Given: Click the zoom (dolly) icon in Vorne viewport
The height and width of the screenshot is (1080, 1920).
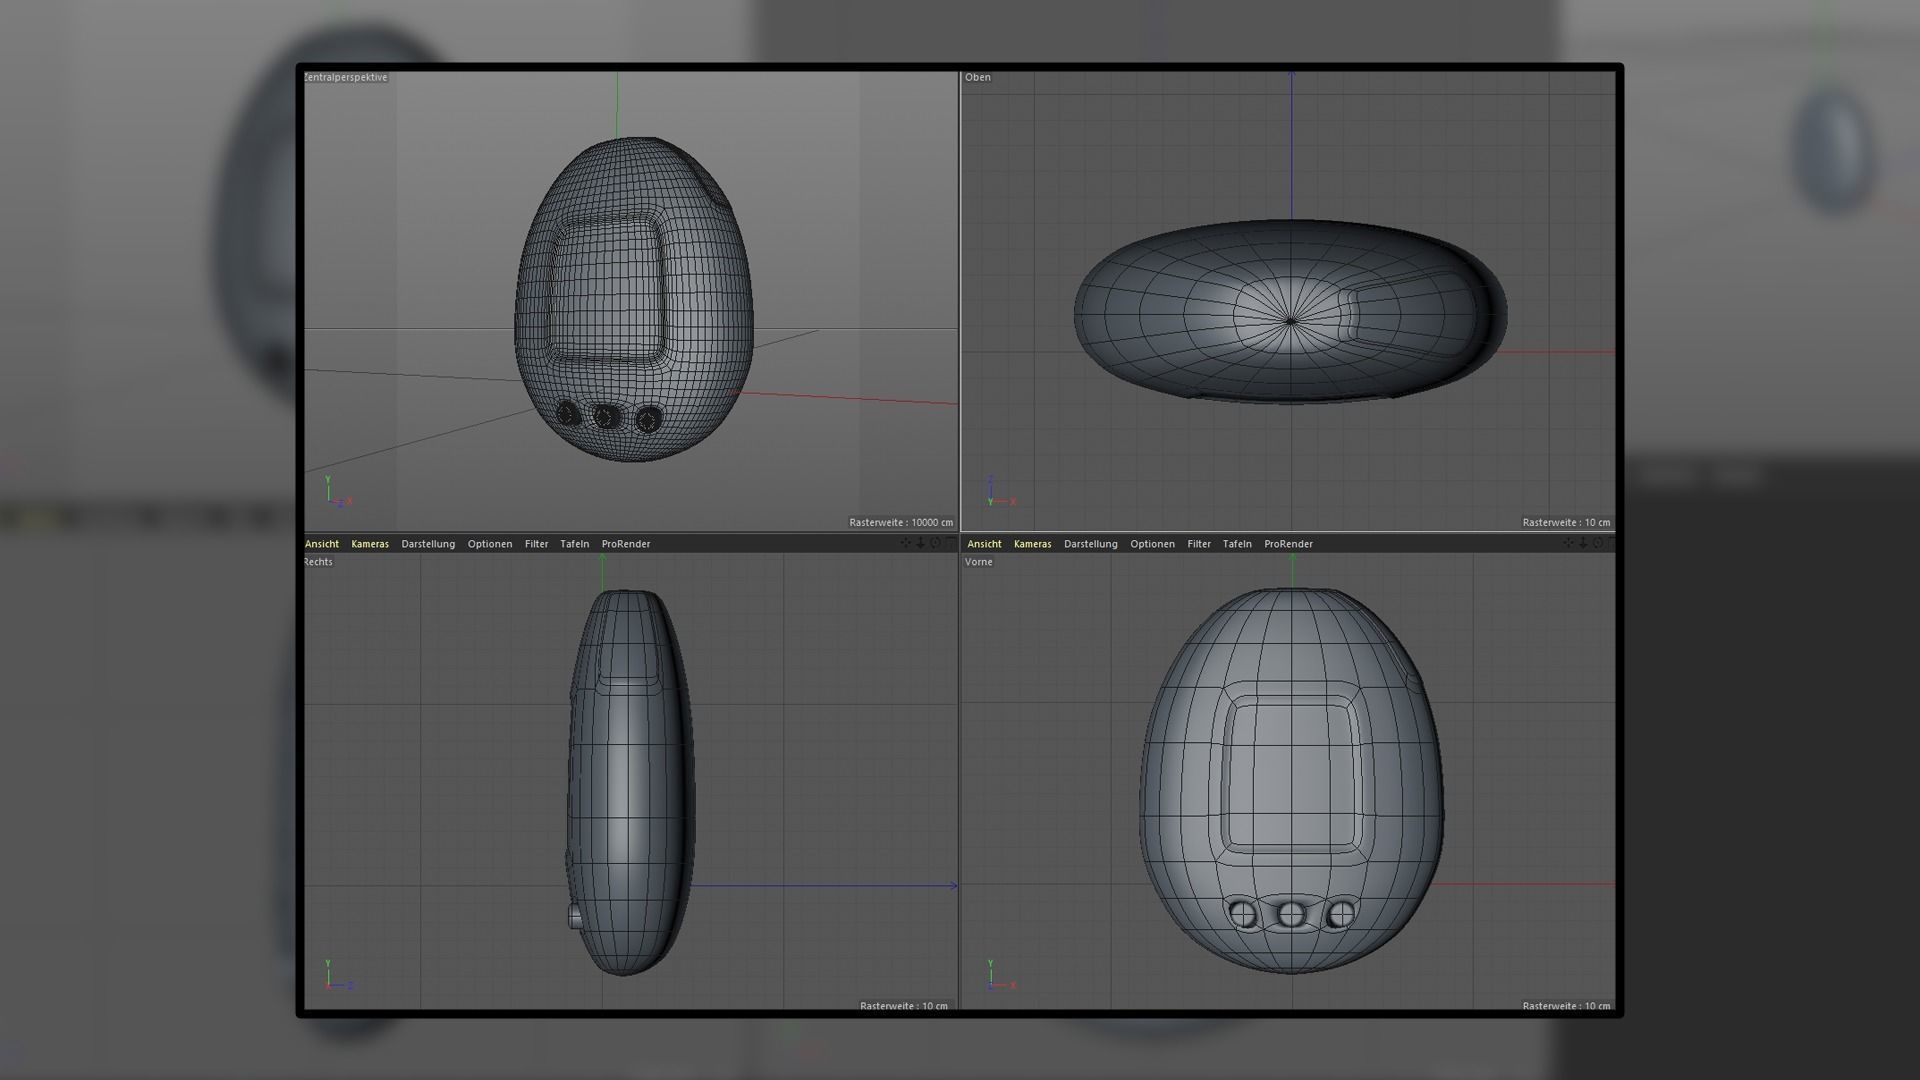Looking at the screenshot, I should point(1582,543).
